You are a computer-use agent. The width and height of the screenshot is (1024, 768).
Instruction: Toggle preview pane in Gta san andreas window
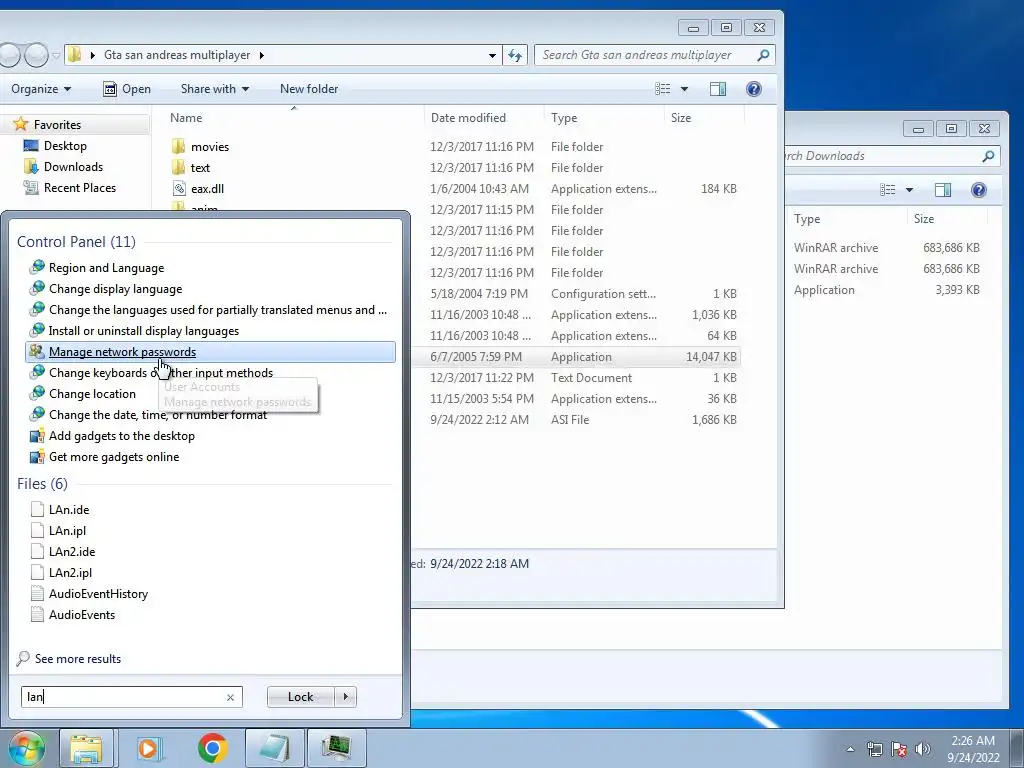(x=718, y=89)
